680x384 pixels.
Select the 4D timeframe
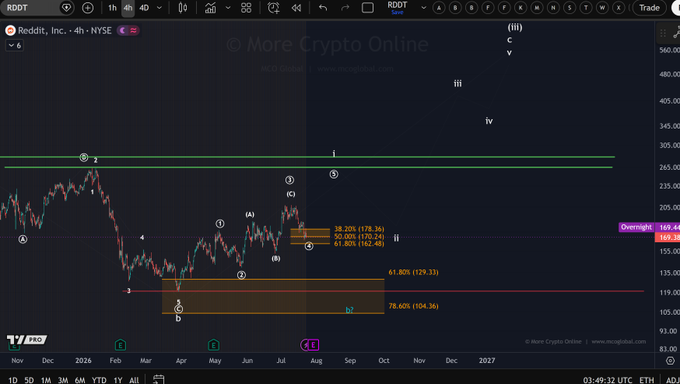point(144,8)
